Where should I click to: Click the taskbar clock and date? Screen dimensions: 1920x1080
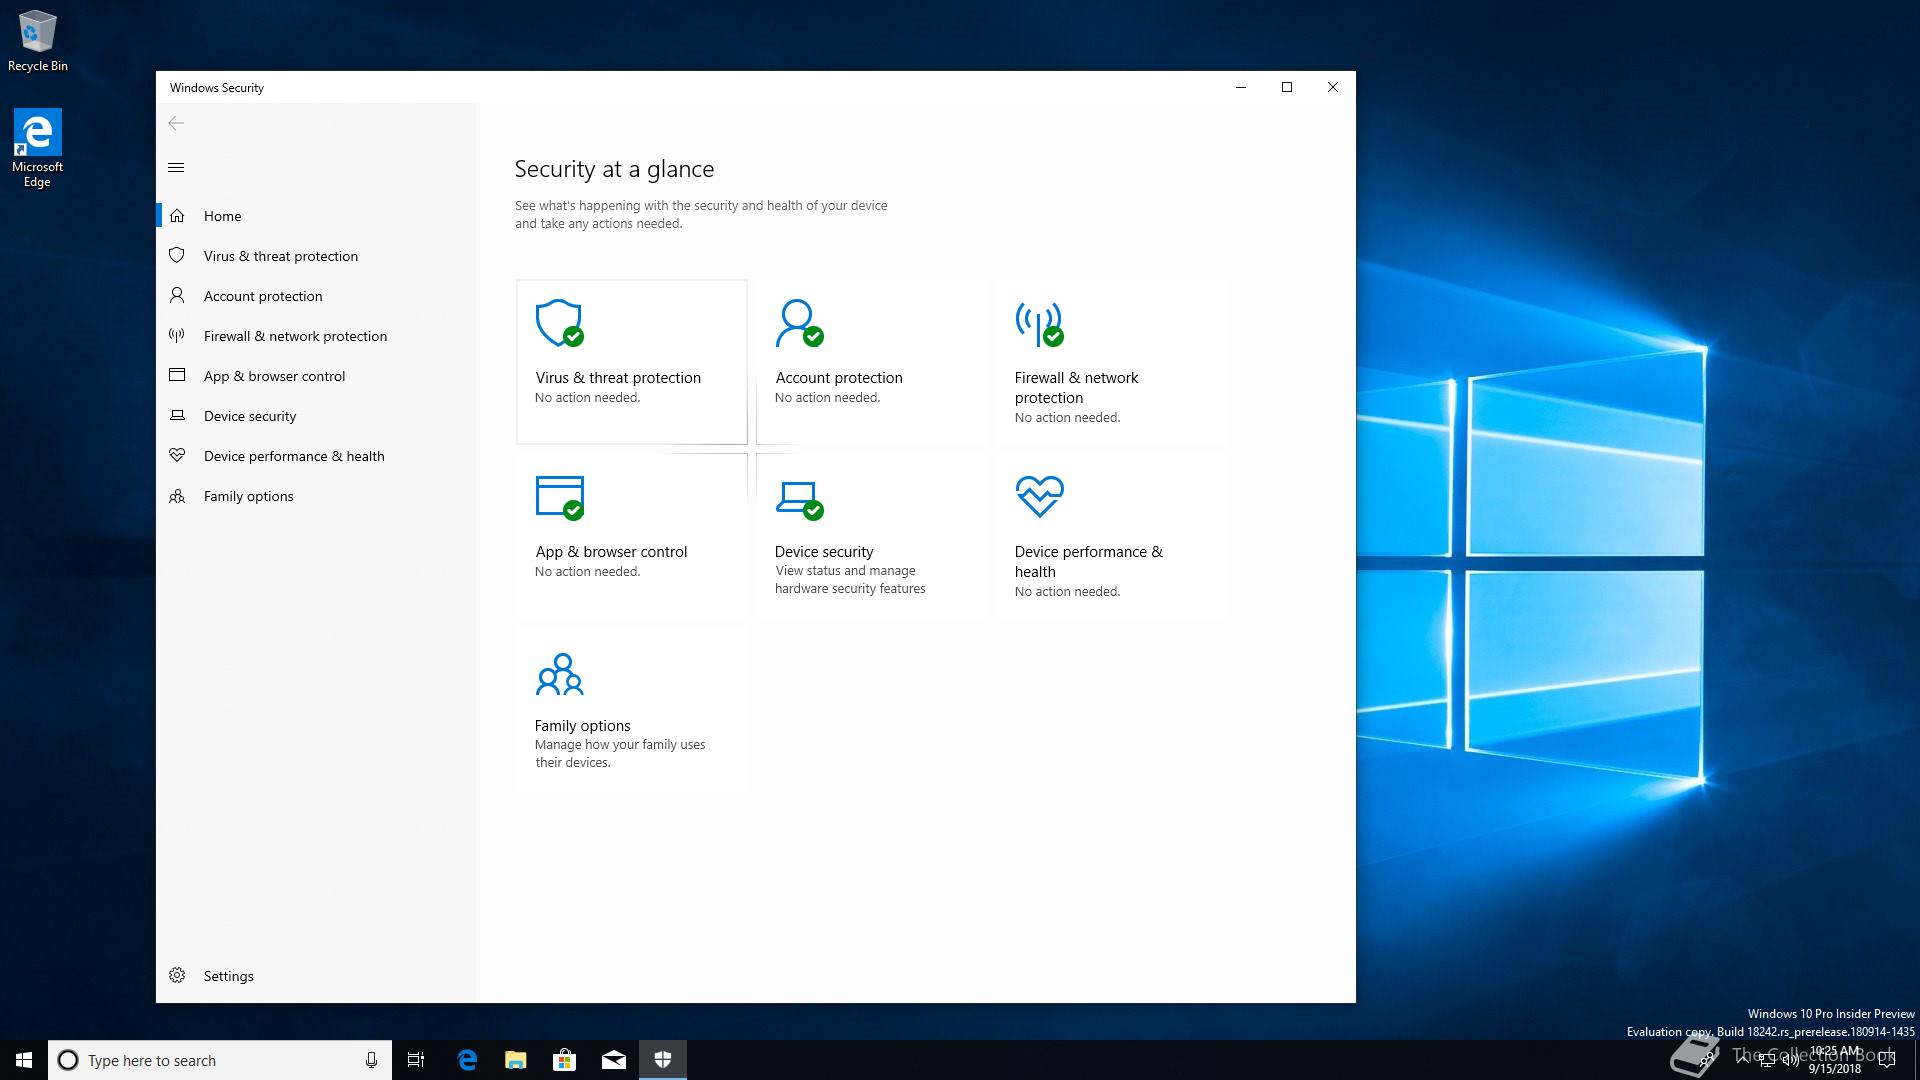pyautogui.click(x=1835, y=1060)
